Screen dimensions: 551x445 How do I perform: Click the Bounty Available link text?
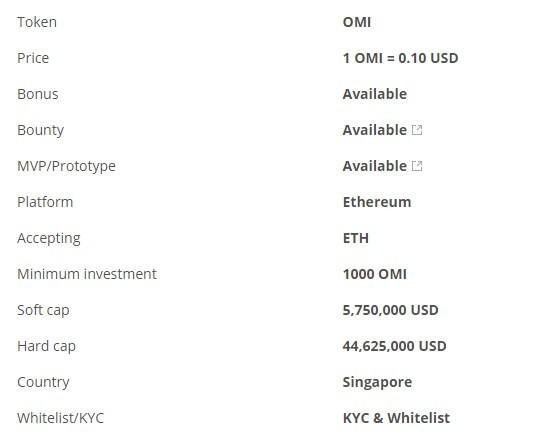click(375, 130)
